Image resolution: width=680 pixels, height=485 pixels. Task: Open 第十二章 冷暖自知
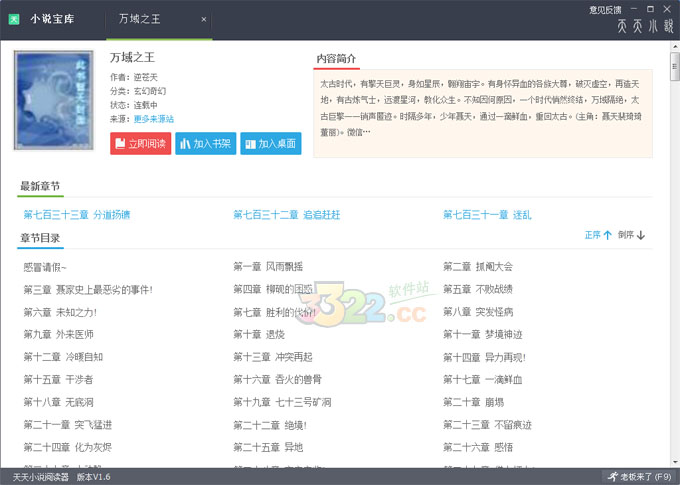click(63, 357)
